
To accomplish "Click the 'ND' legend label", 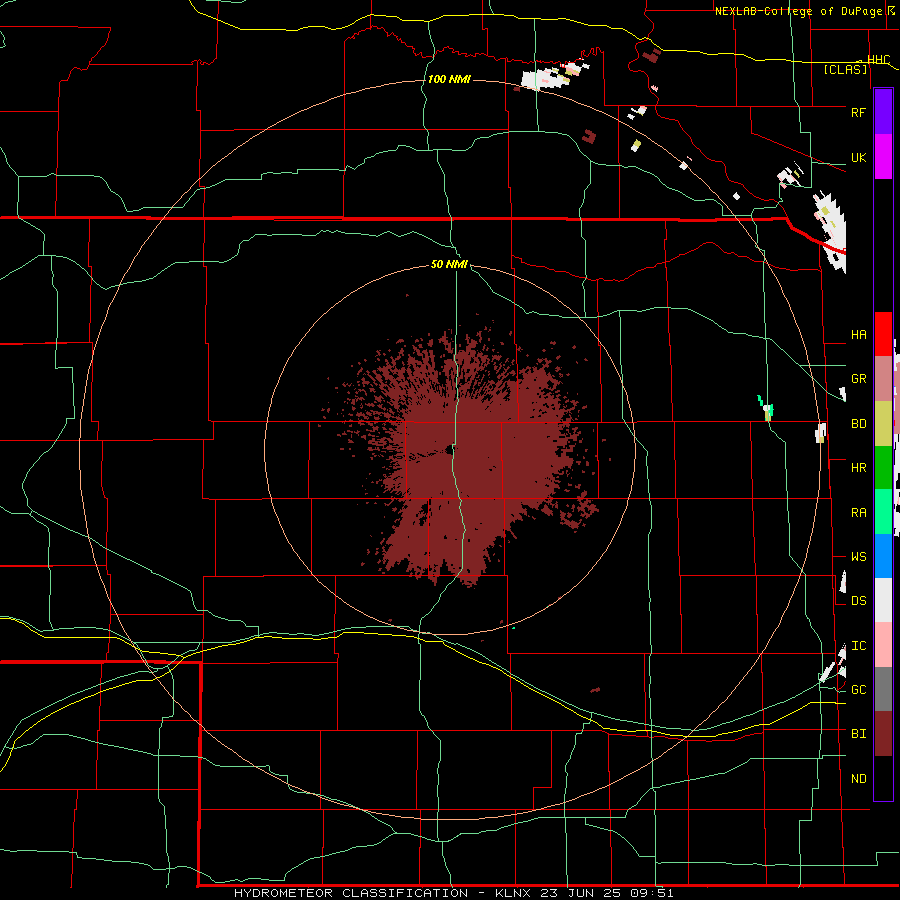I will [x=858, y=779].
